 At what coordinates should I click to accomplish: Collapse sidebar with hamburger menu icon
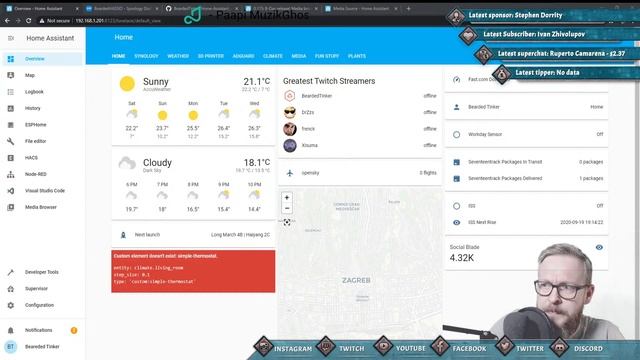[x=11, y=38]
